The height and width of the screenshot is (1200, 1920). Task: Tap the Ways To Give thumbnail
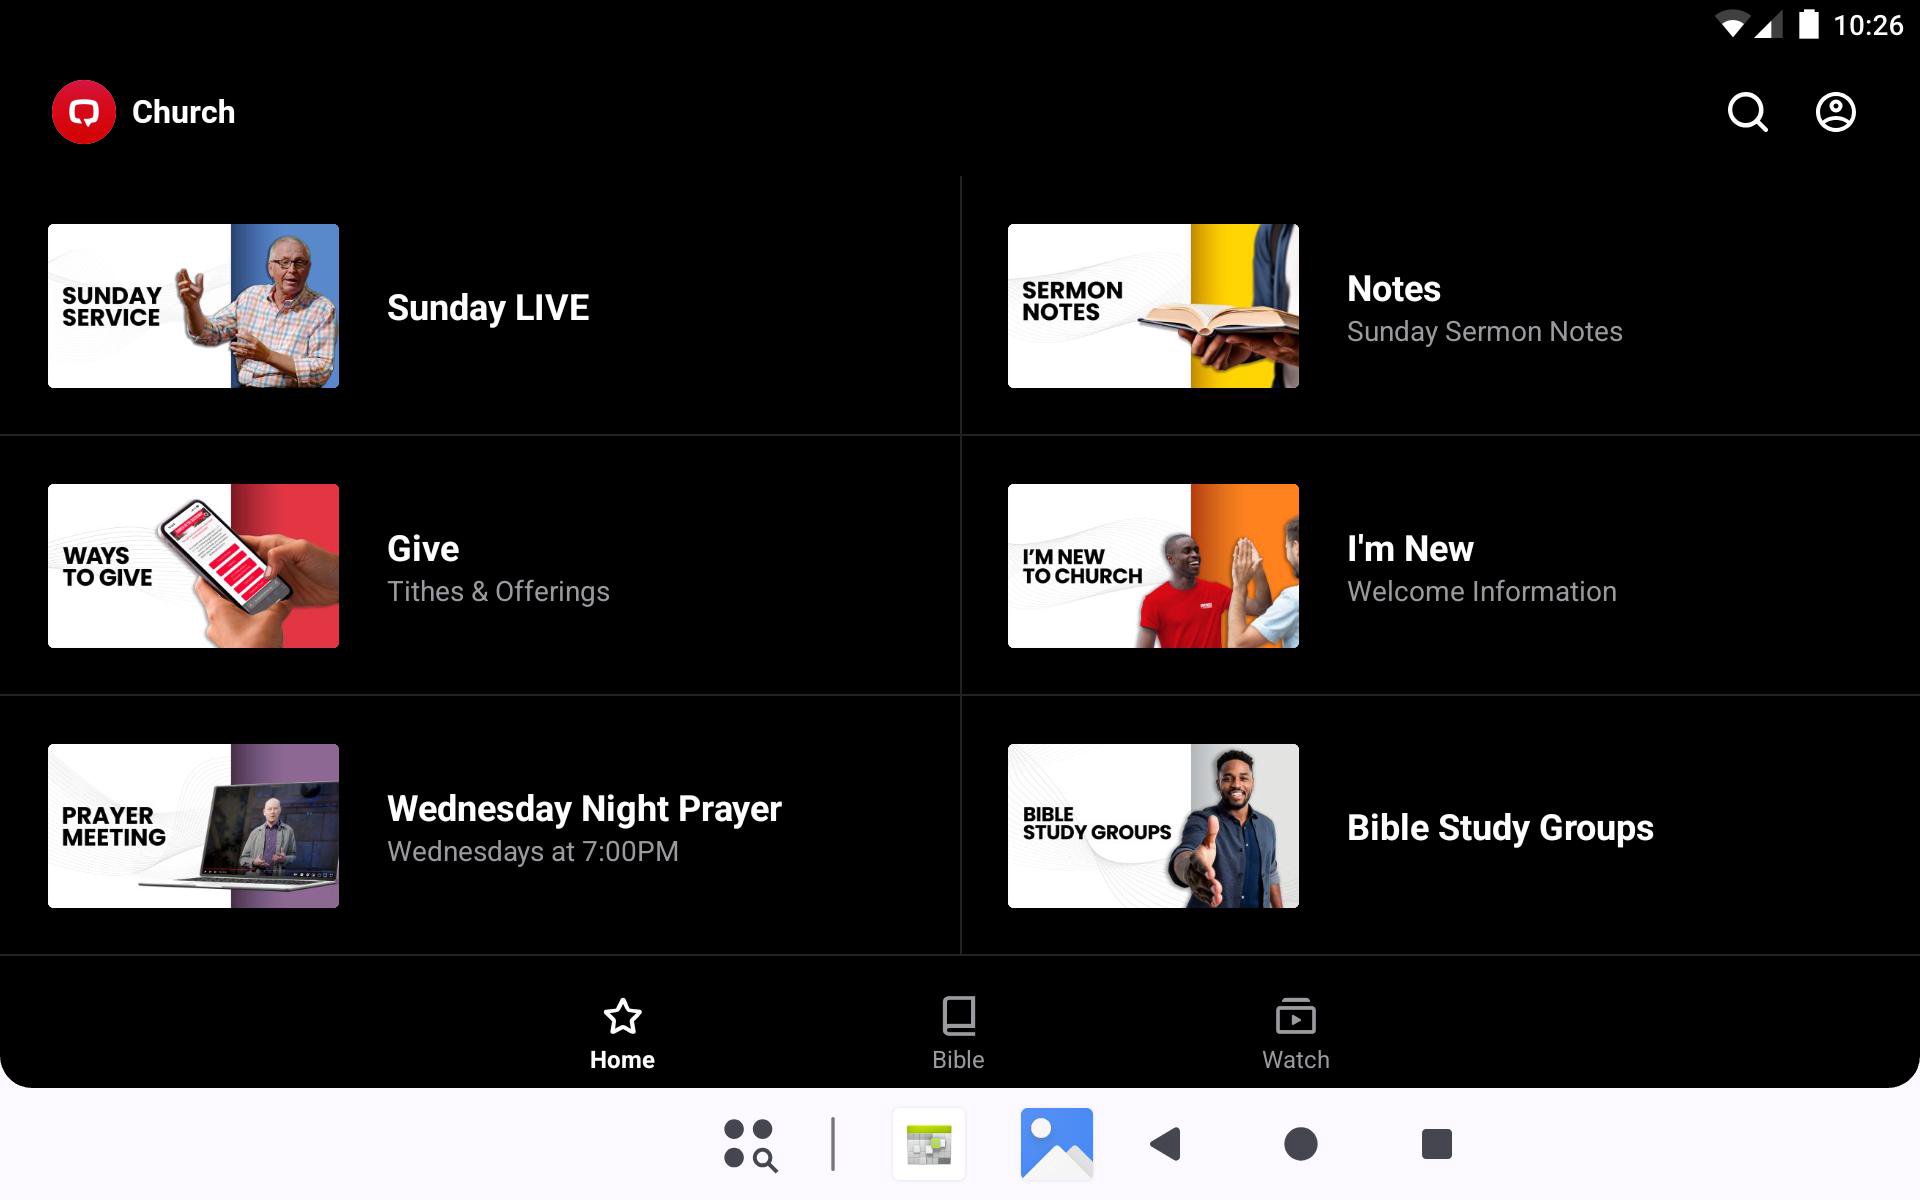coord(193,566)
